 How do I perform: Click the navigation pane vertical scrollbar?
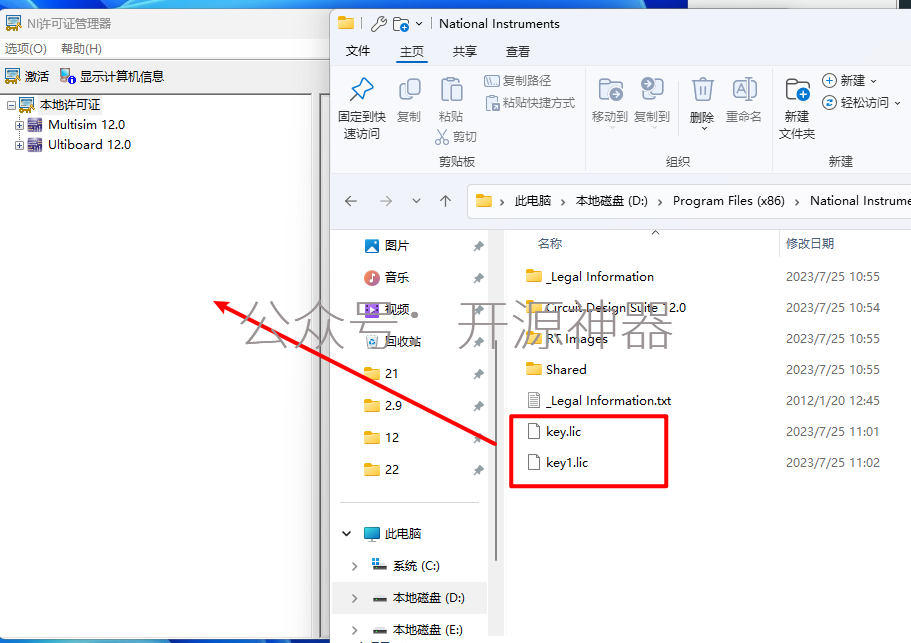(496, 450)
